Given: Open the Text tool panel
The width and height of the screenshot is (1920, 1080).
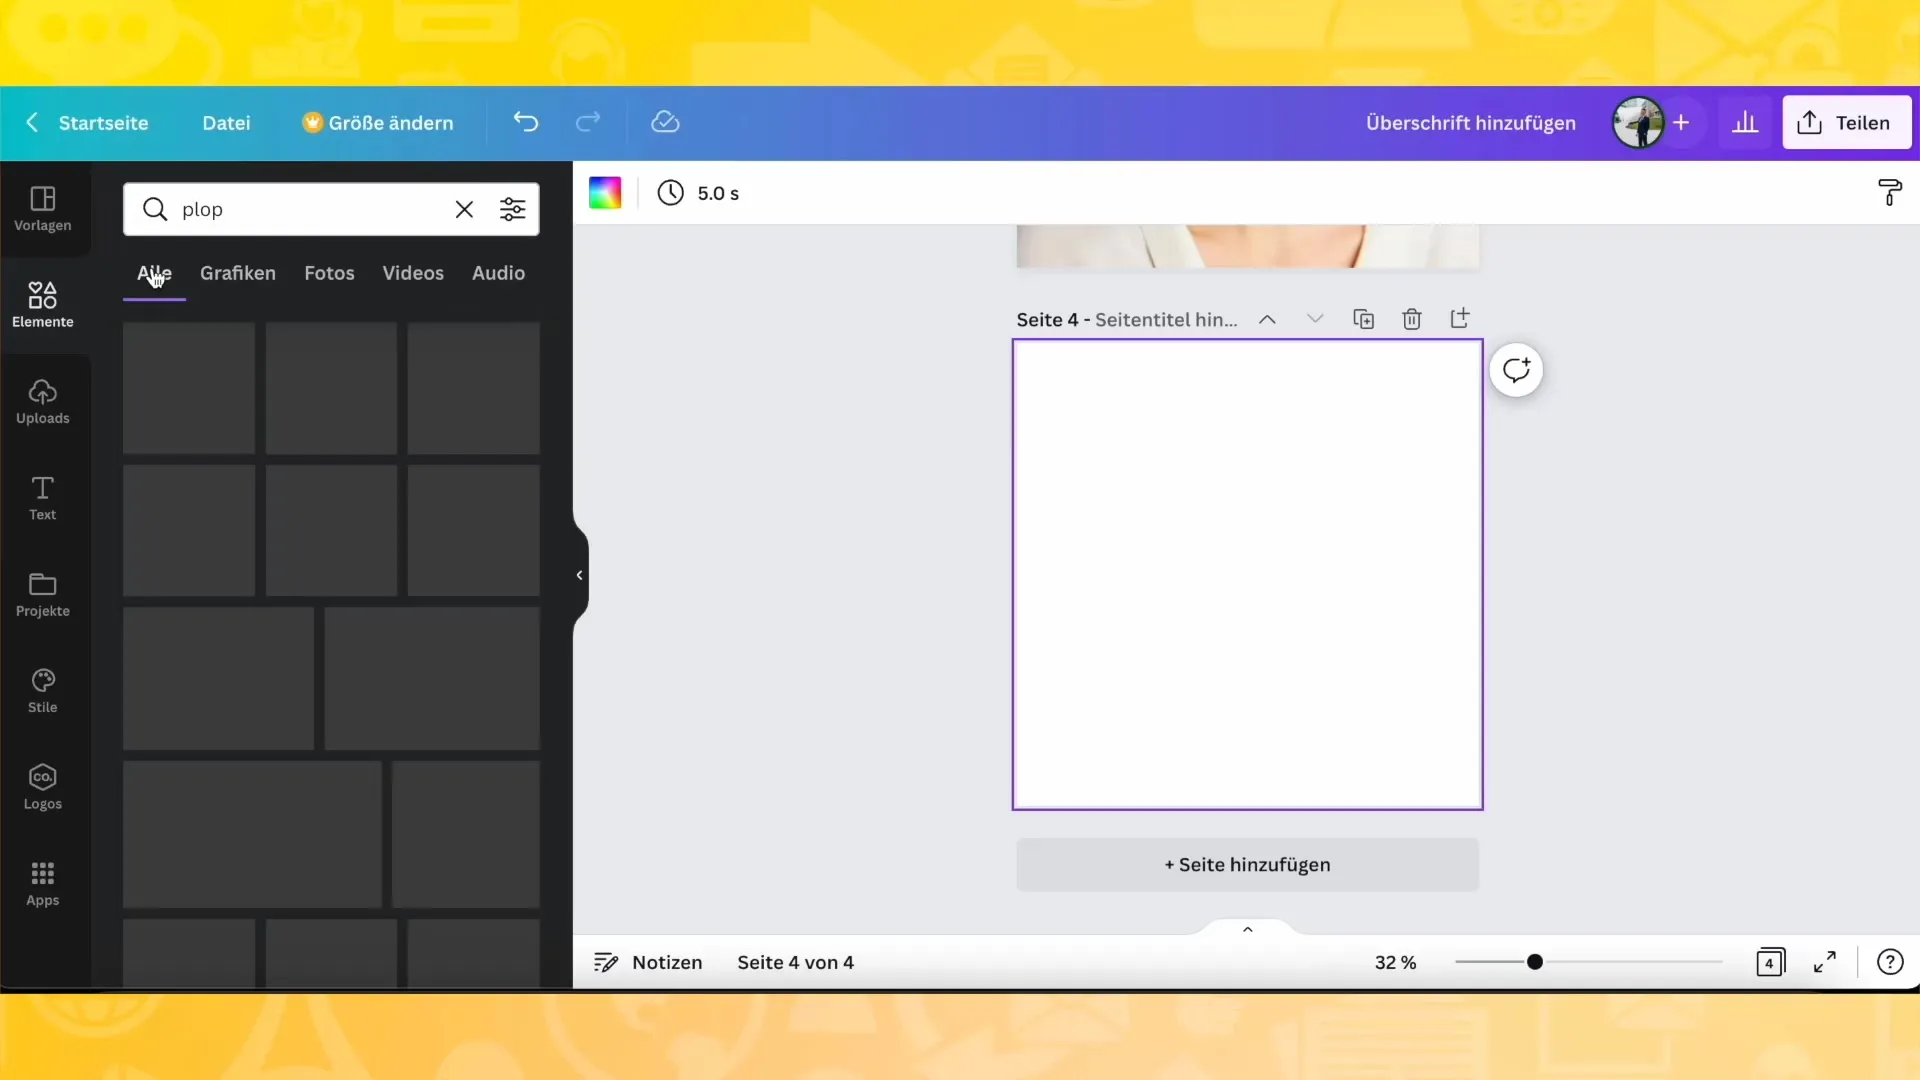Looking at the screenshot, I should [43, 498].
